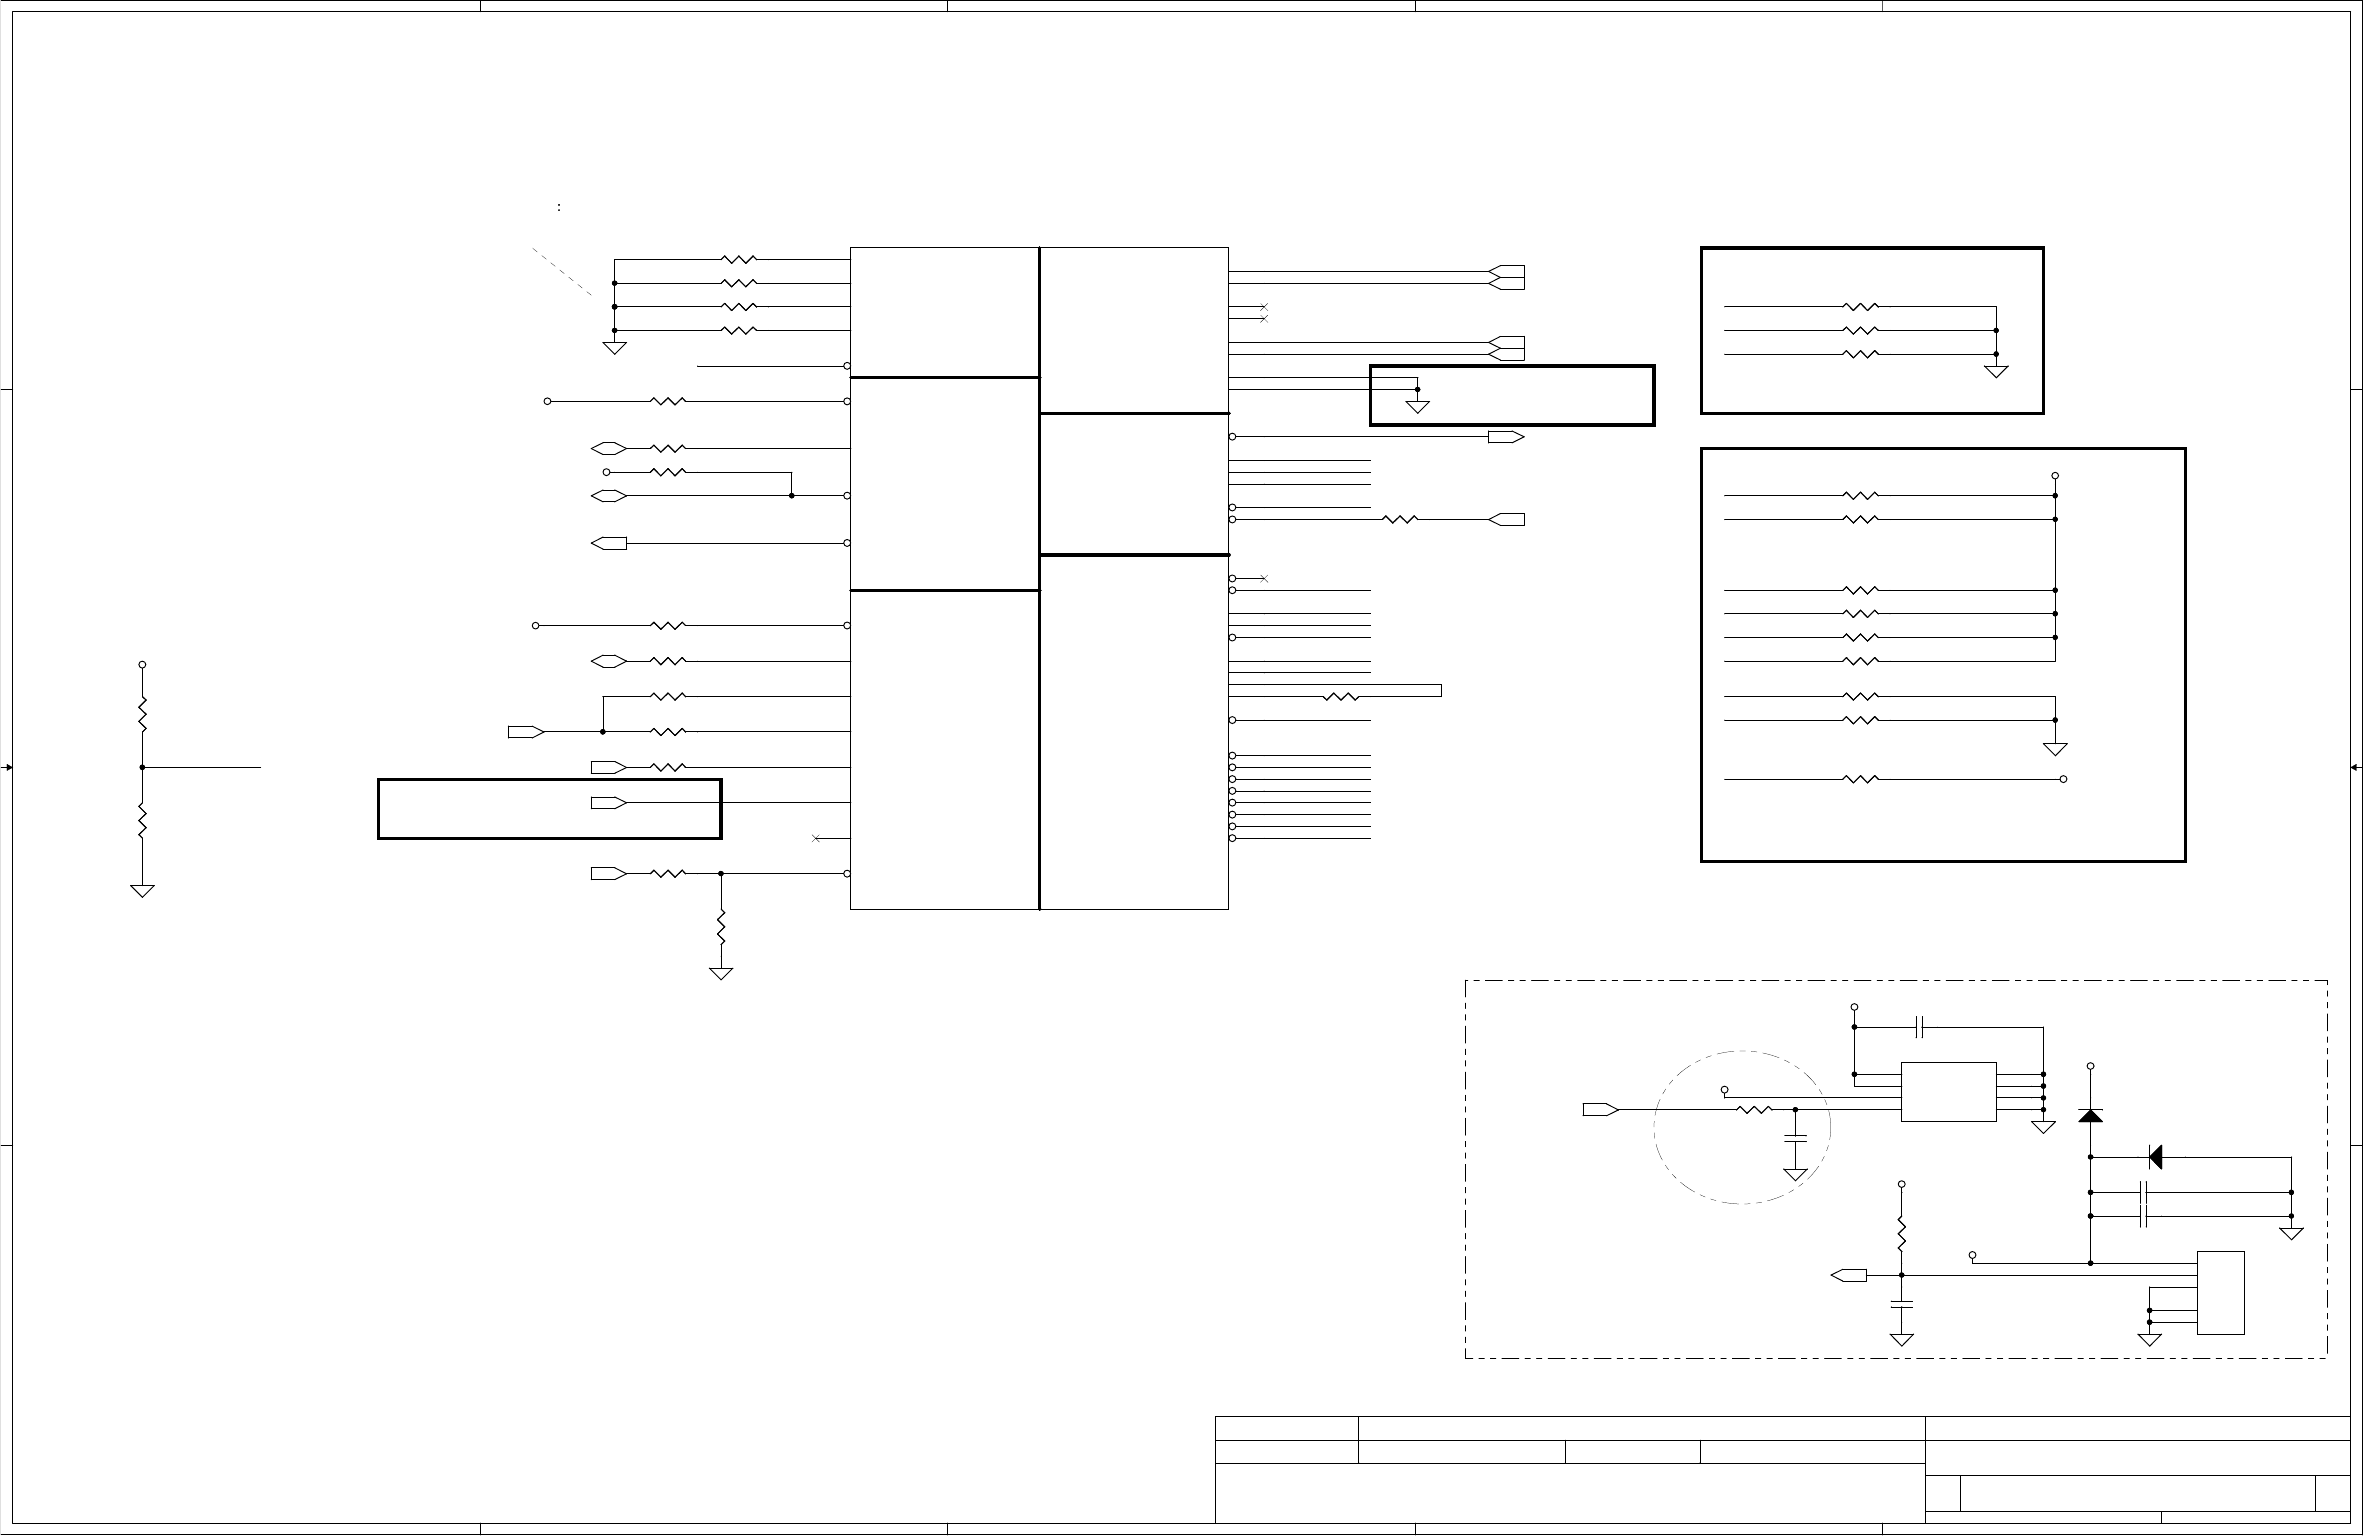Click the top-left cell of the title block
This screenshot has height=1536, width=2363.
1286,1428
